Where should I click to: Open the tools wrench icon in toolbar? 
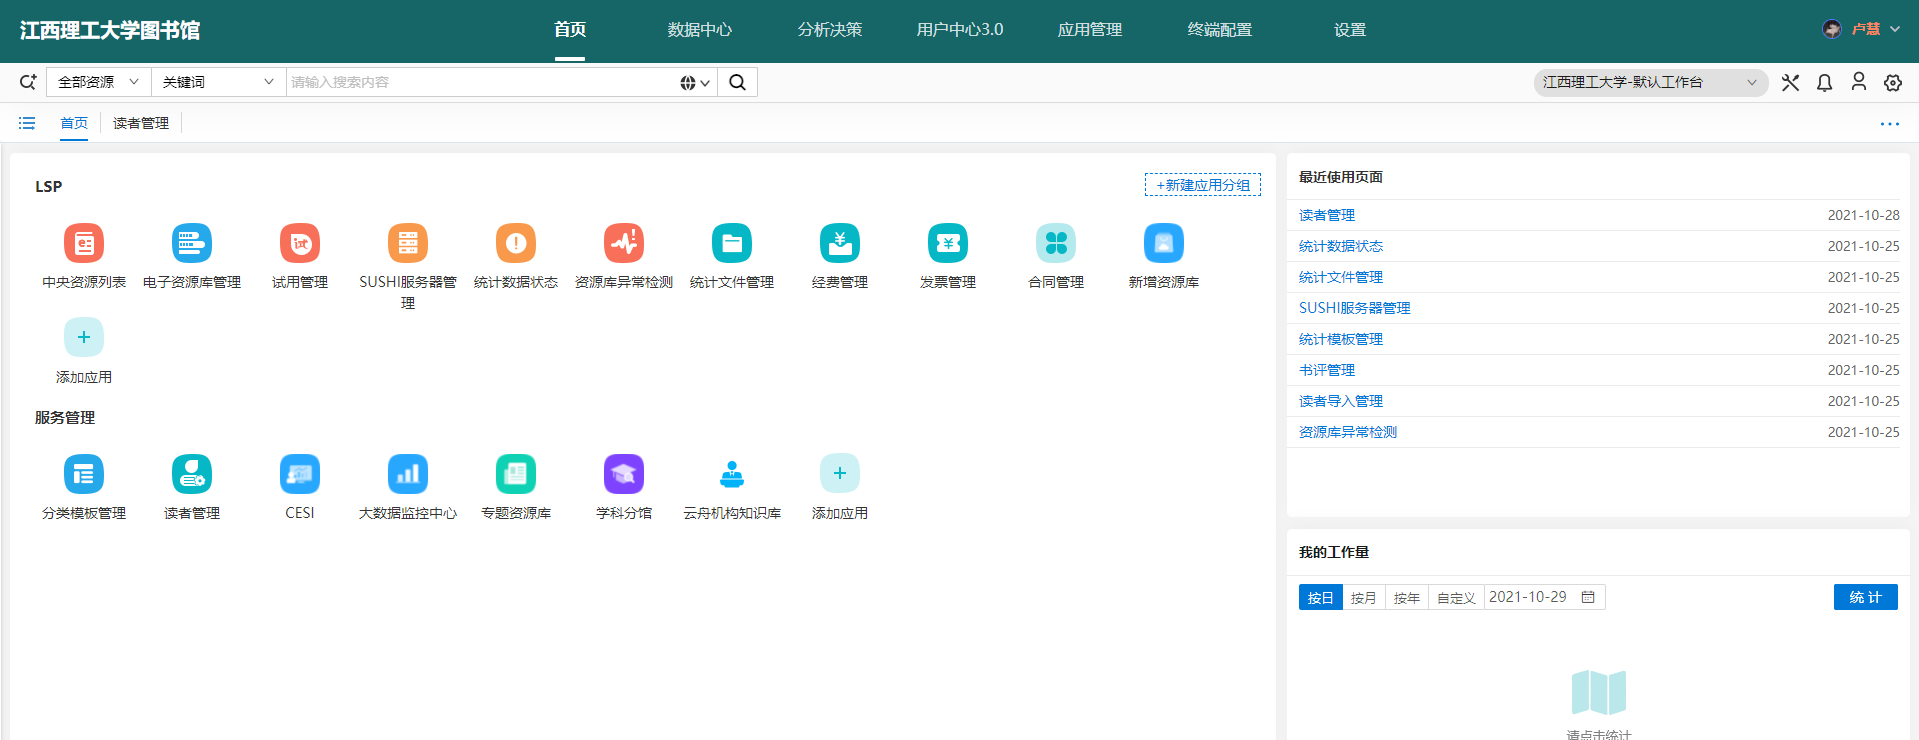1790,83
